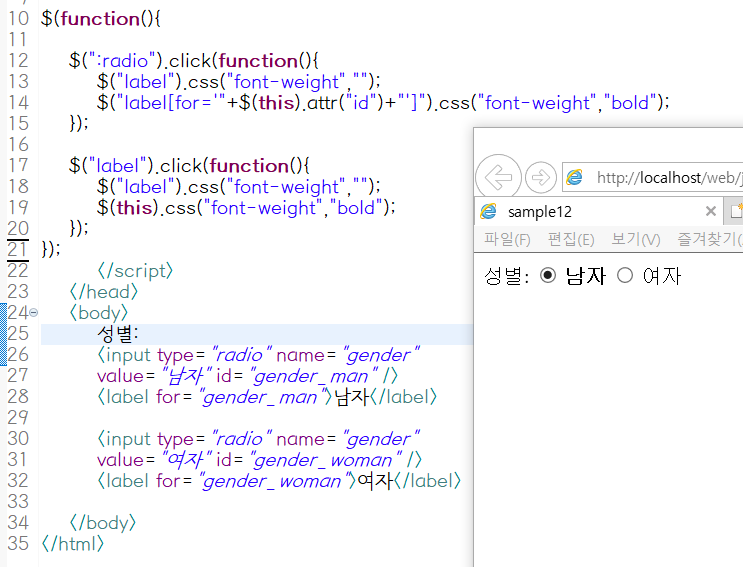Select the 여자 radio button
Screen dimensions: 743x567
[625, 275]
